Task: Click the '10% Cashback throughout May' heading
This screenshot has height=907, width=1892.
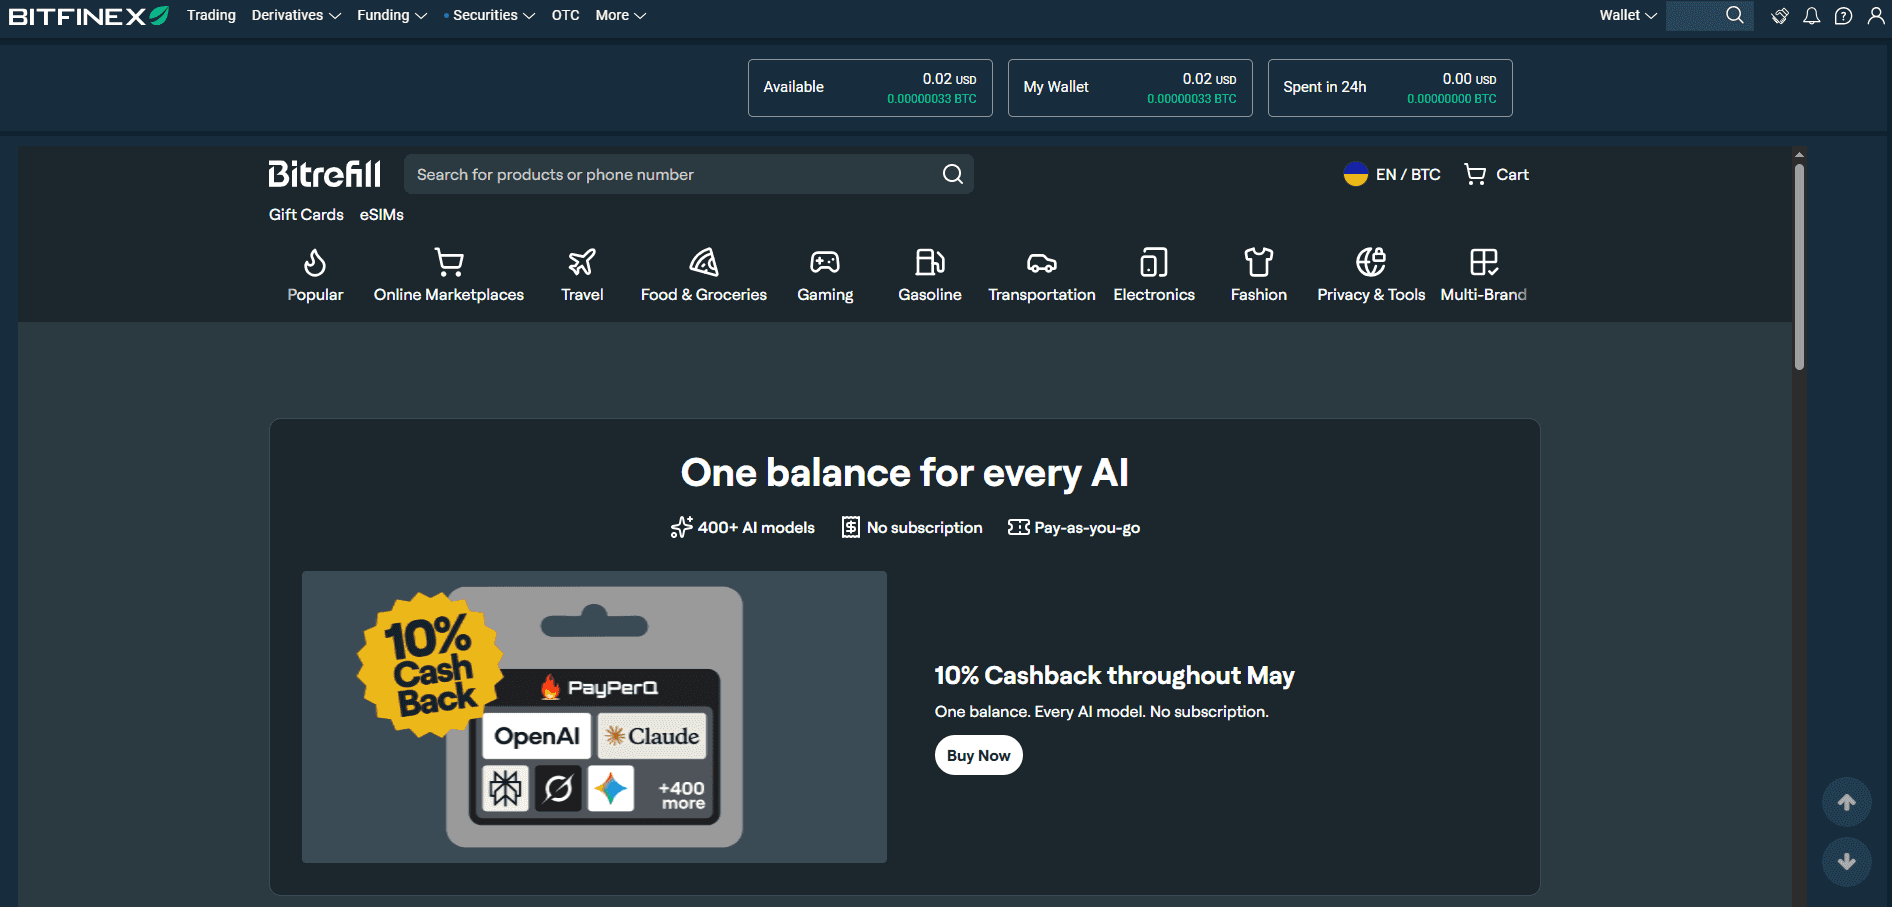Action: pyautogui.click(x=1114, y=675)
